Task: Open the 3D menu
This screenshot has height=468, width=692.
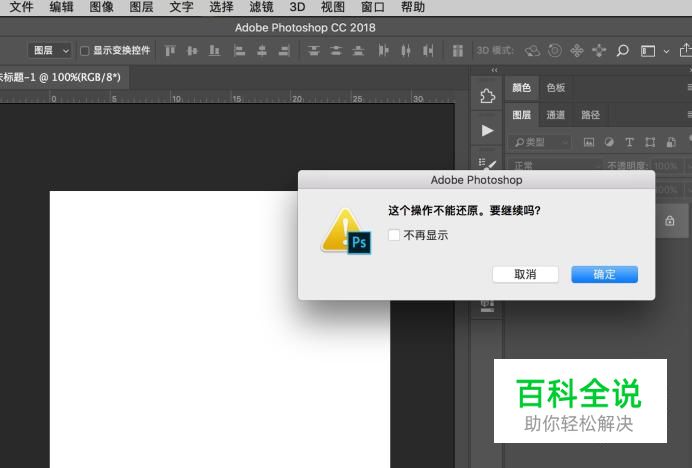Action: click(x=297, y=7)
